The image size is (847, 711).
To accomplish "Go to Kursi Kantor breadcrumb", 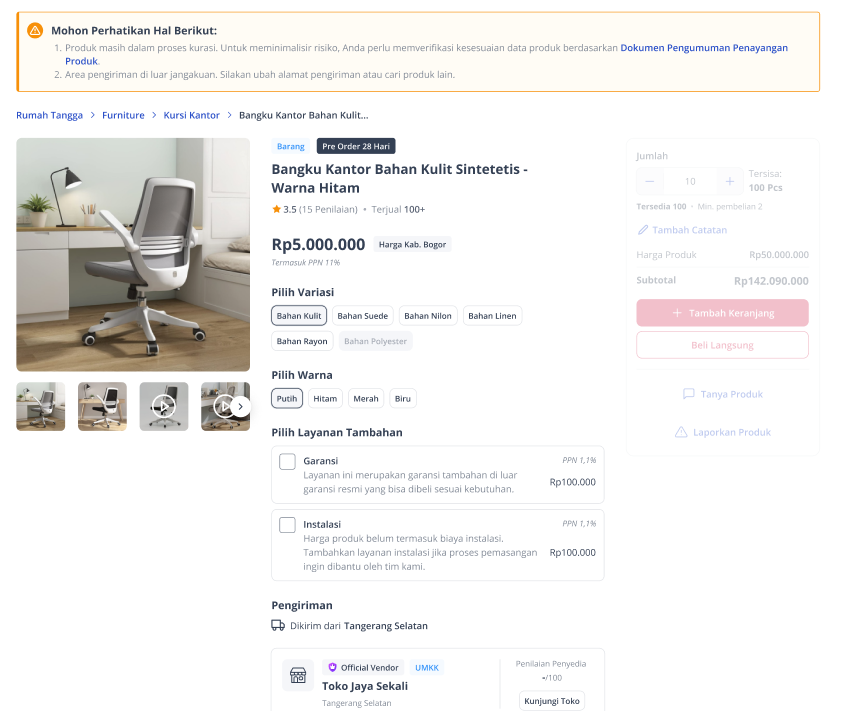I will (x=192, y=115).
